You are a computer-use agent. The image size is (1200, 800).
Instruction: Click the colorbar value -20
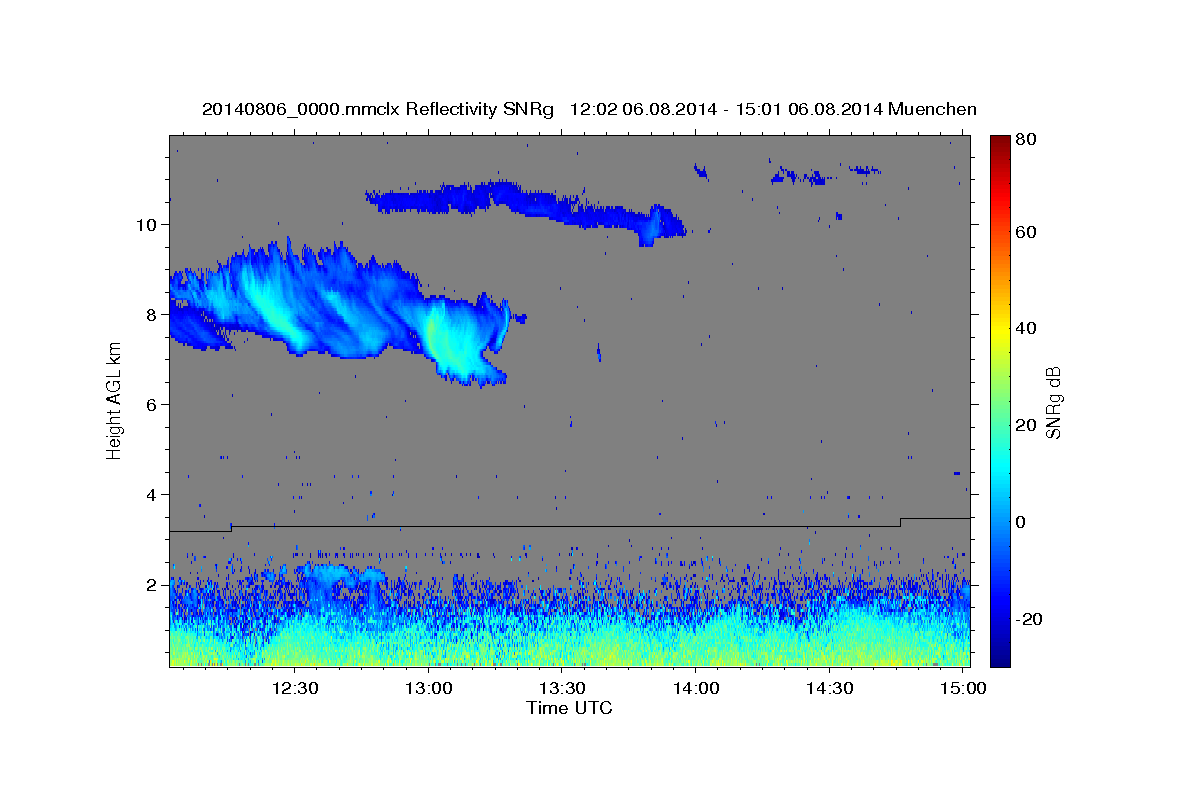point(1028,619)
